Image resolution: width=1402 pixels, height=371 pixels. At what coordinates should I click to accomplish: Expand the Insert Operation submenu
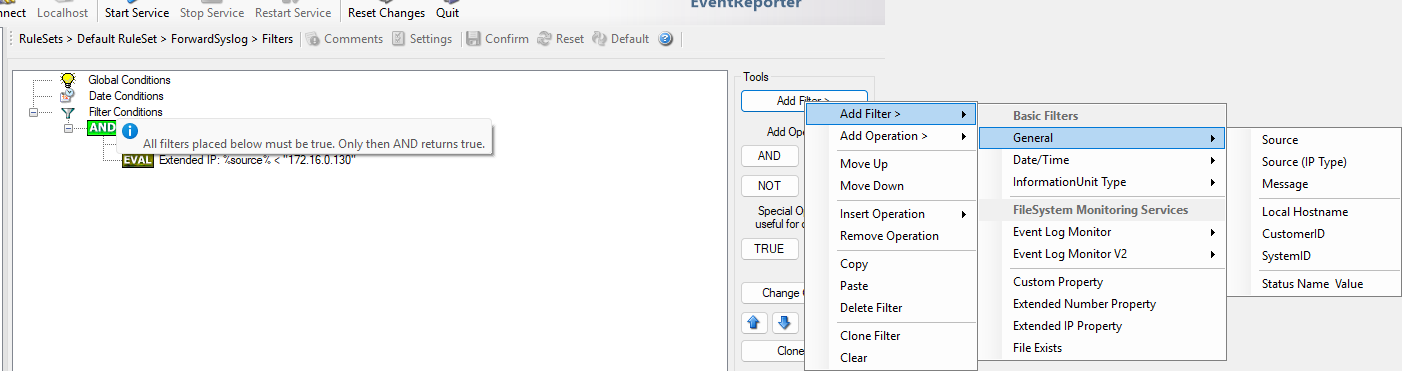click(890, 214)
